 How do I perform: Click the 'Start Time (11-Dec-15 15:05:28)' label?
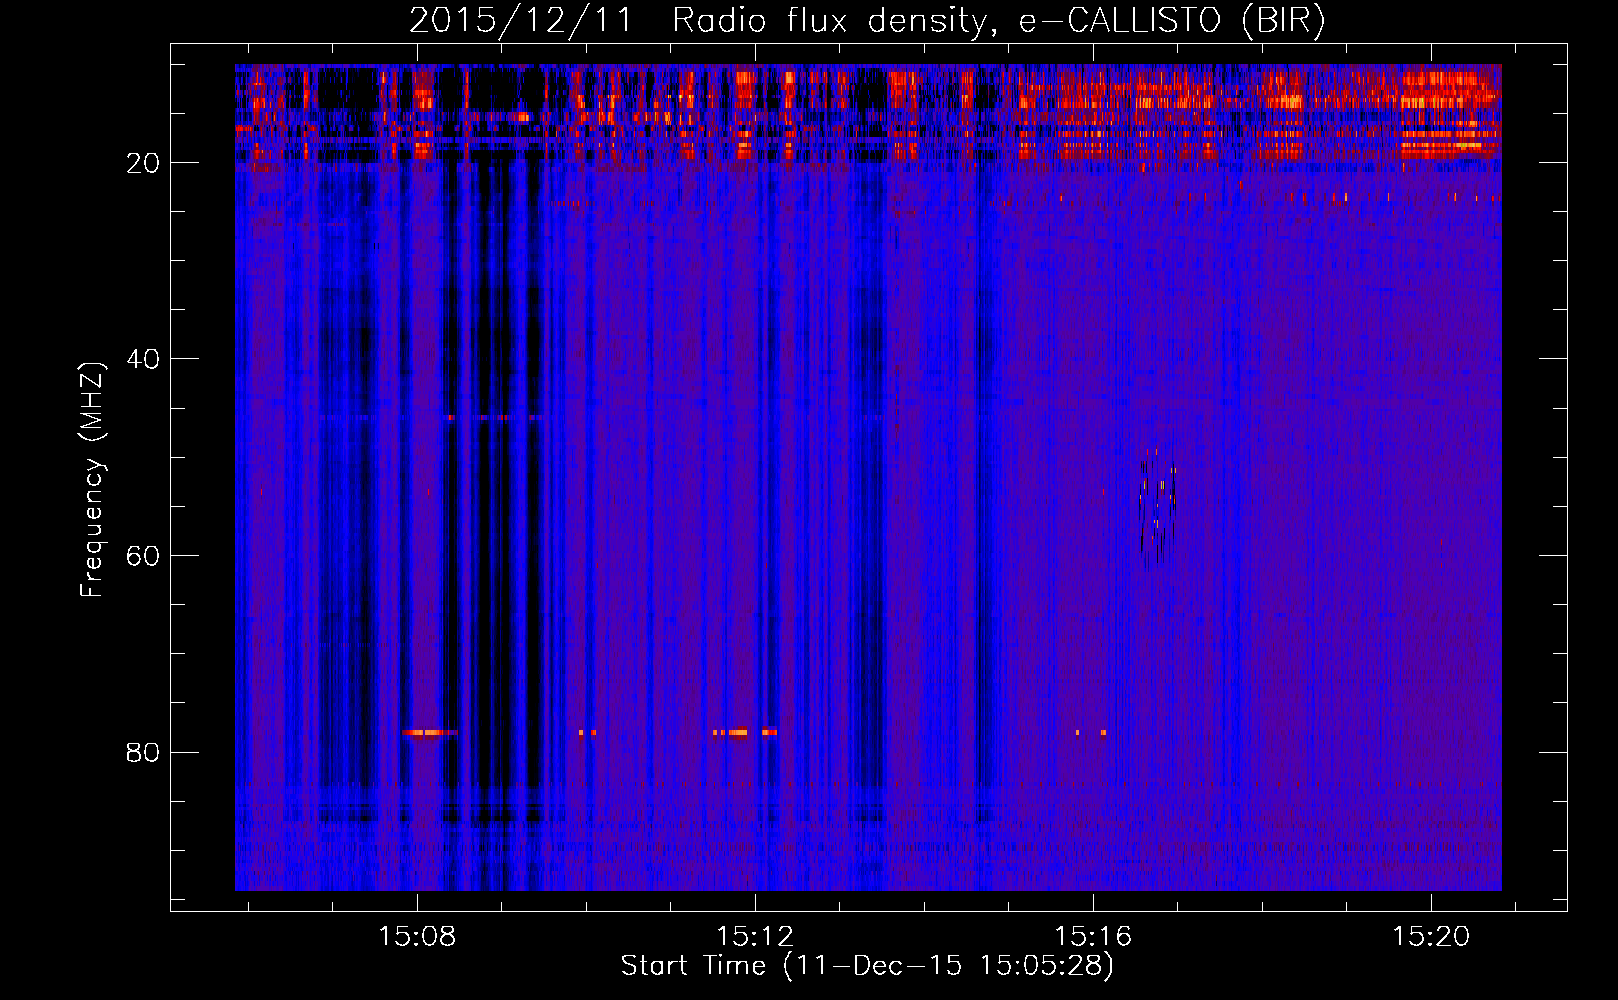pos(867,966)
